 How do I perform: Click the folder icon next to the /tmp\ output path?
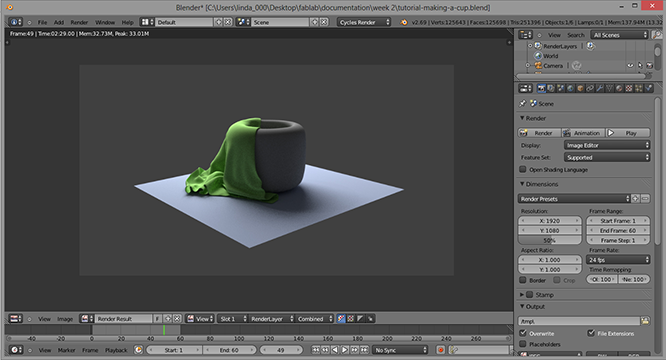646,321
